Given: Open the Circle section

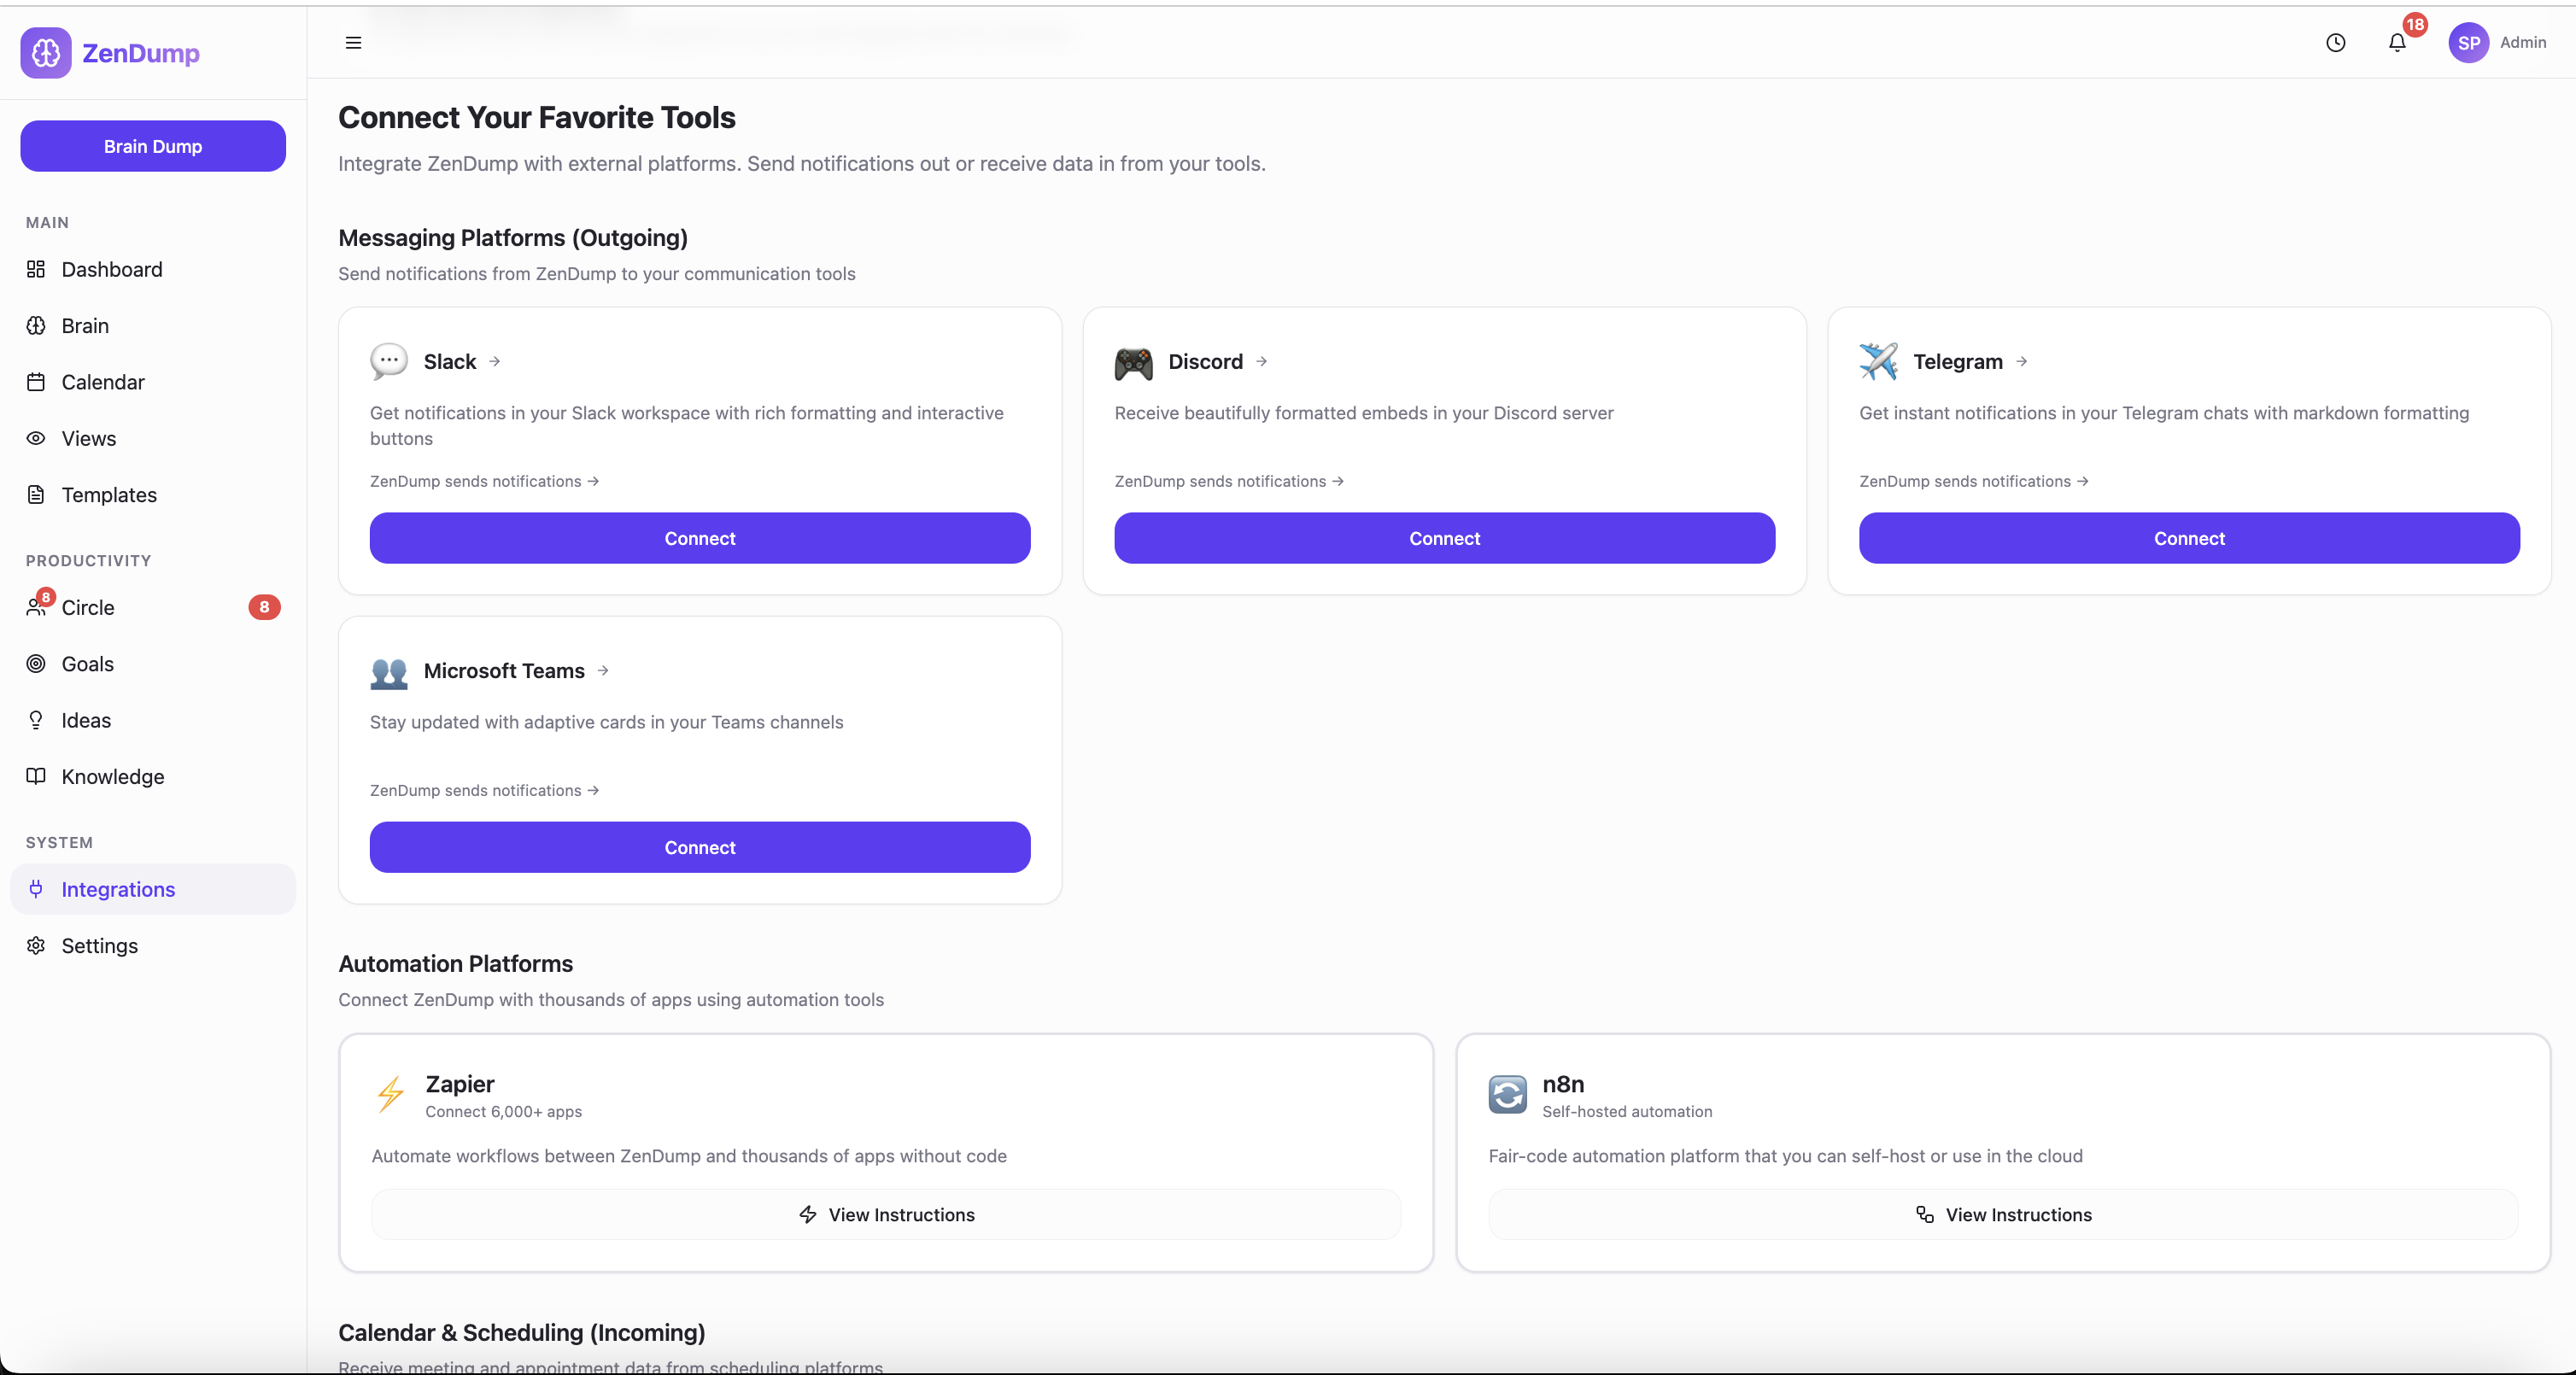Looking at the screenshot, I should [153, 607].
